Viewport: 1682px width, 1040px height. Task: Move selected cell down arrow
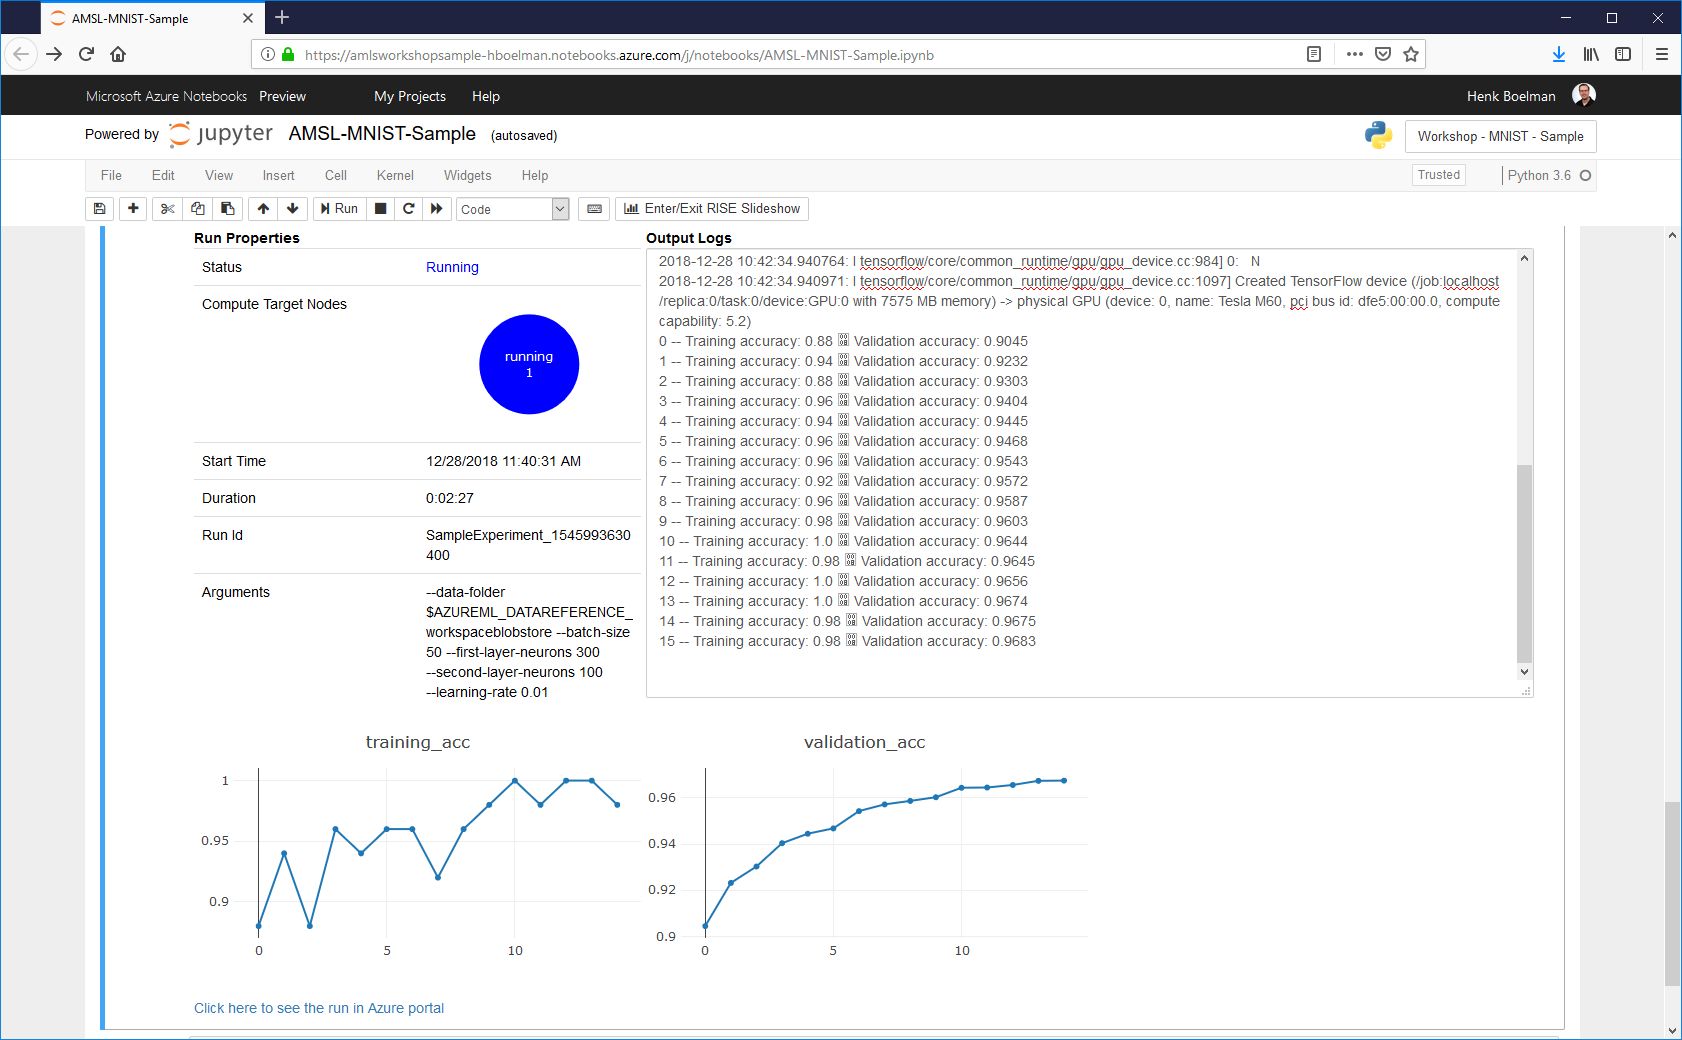292,209
